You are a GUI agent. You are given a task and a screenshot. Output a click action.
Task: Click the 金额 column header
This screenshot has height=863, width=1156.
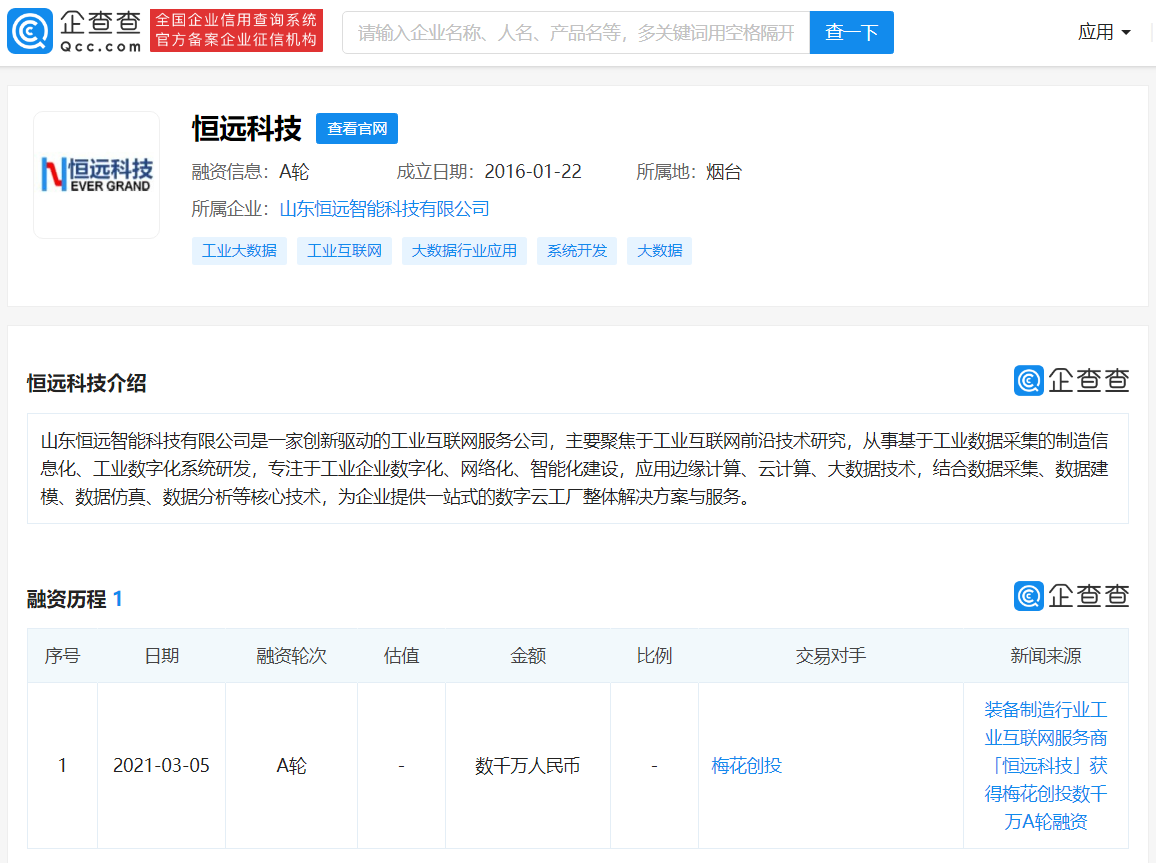pos(528,656)
